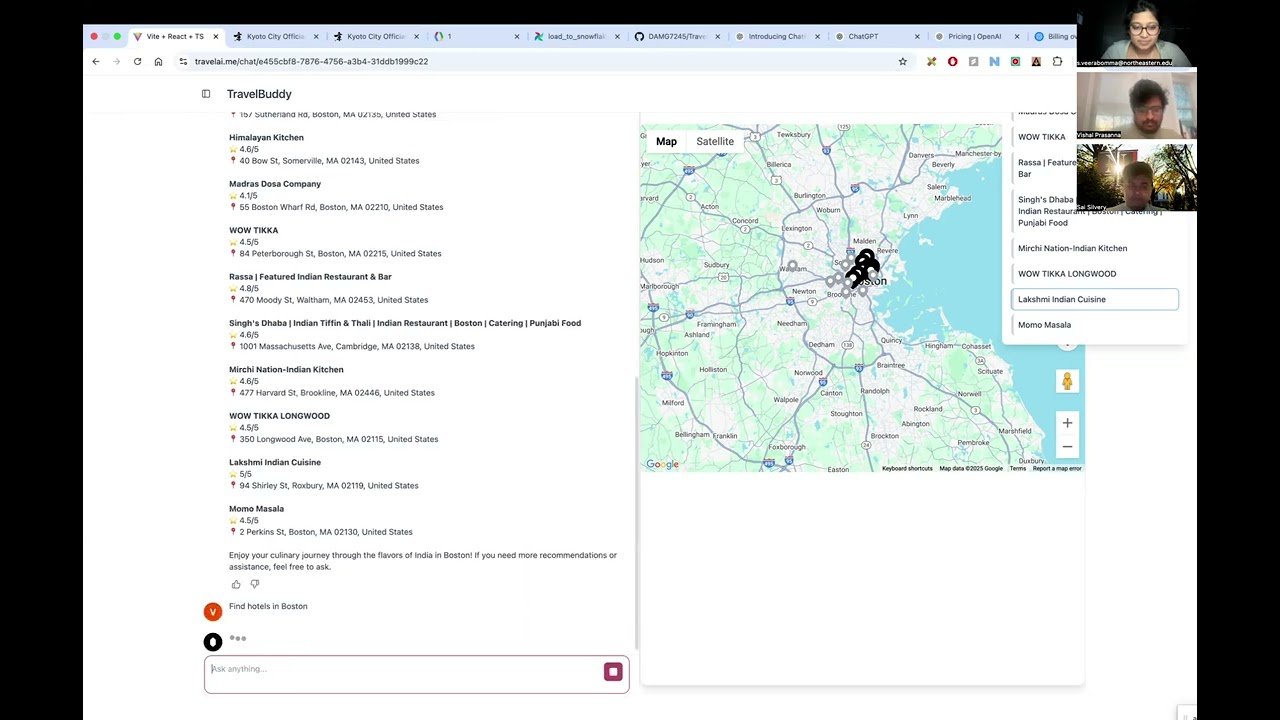Image resolution: width=1280 pixels, height=720 pixels.
Task: Click the Himalayan Kitchen restaurant name
Action: point(266,138)
